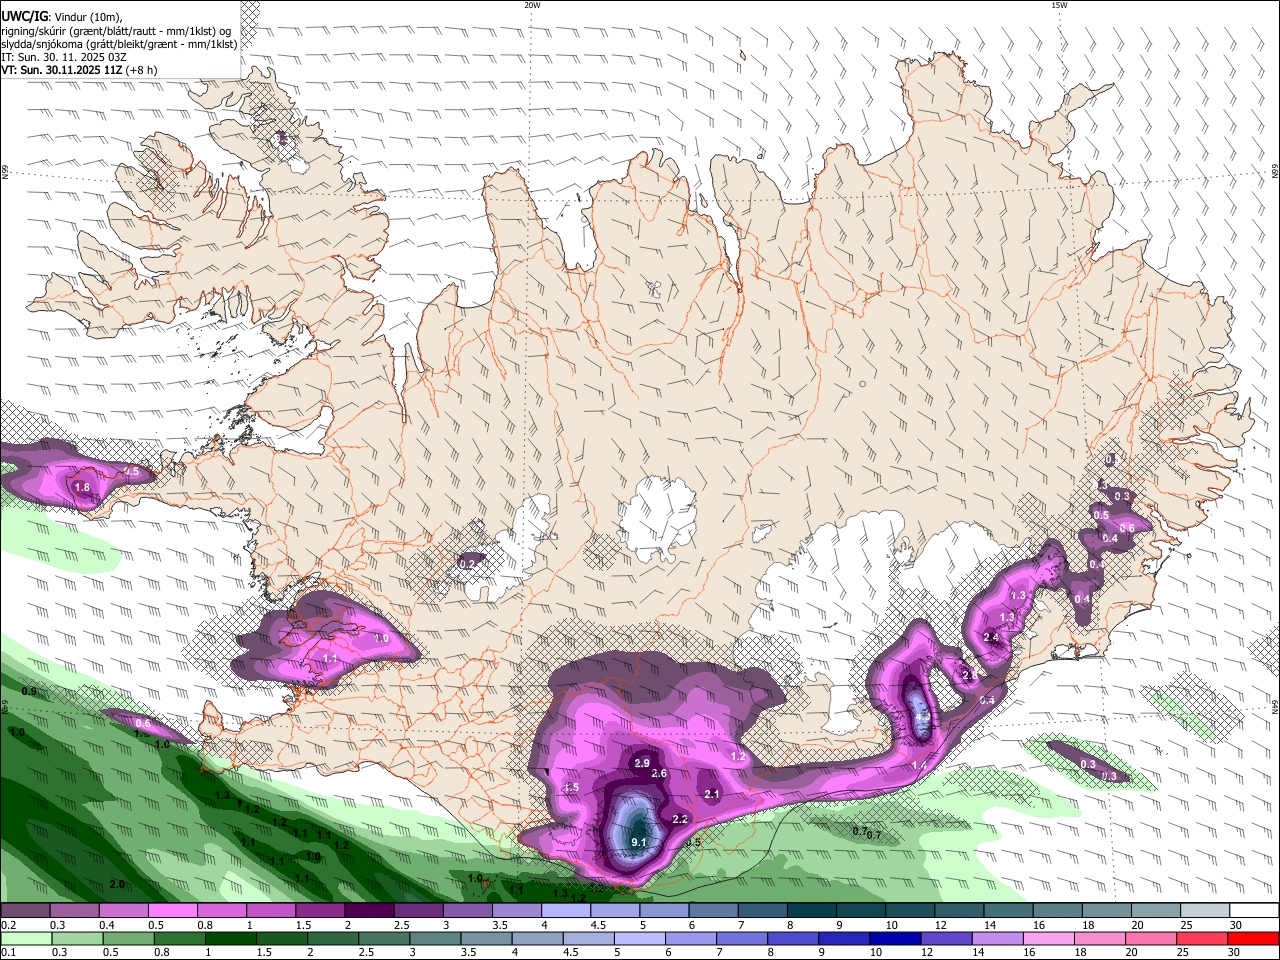Click the 2.6 value label on the map

[659, 773]
